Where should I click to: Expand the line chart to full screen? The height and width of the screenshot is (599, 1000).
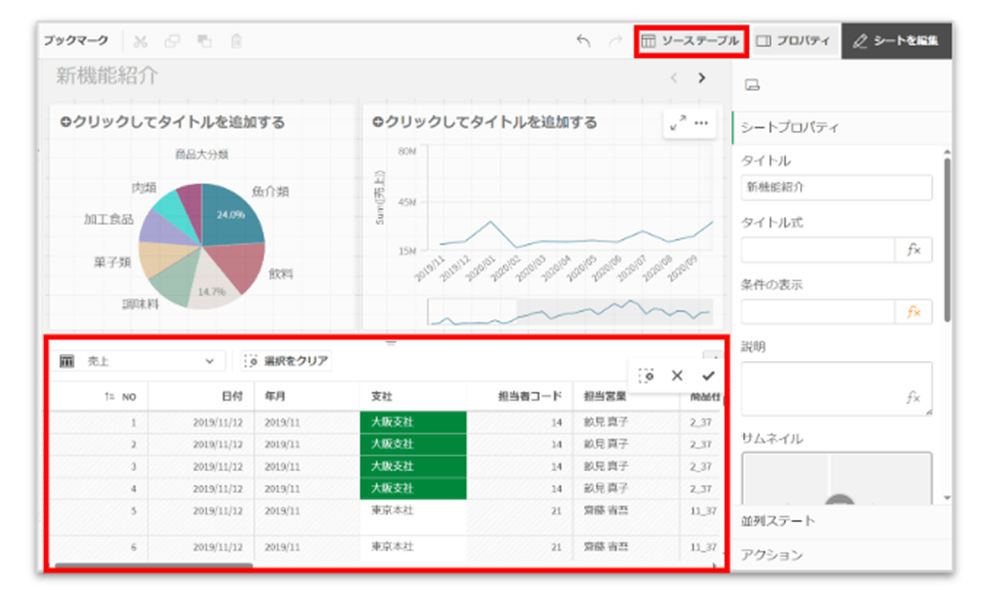click(x=678, y=123)
